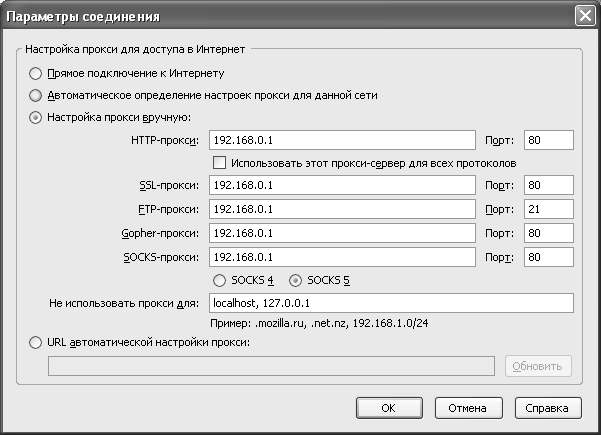Select manual proxy configuration option
601x435 pixels.
tap(37, 118)
